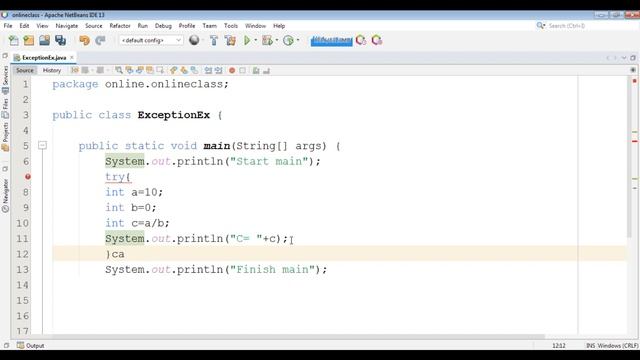This screenshot has width=640, height=360.
Task: Toggle Highlight Search in editor toolbar
Action: 150,71
